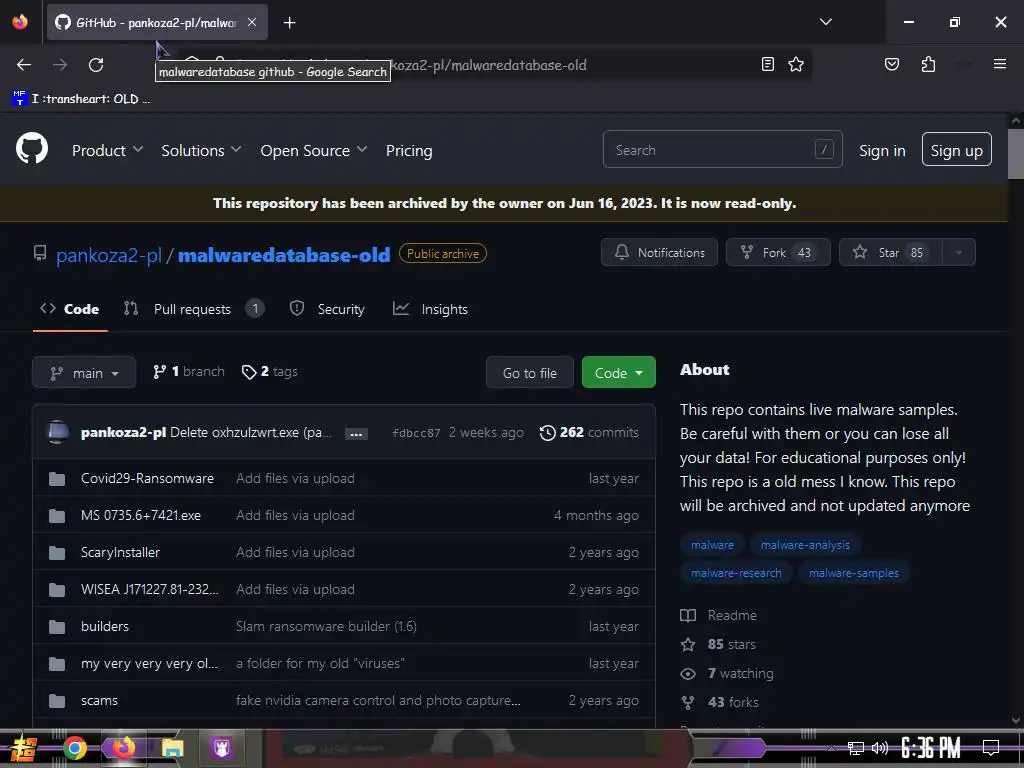Open the malwaredatabase-old repository link
The width and height of the screenshot is (1024, 768).
pyautogui.click(x=284, y=255)
